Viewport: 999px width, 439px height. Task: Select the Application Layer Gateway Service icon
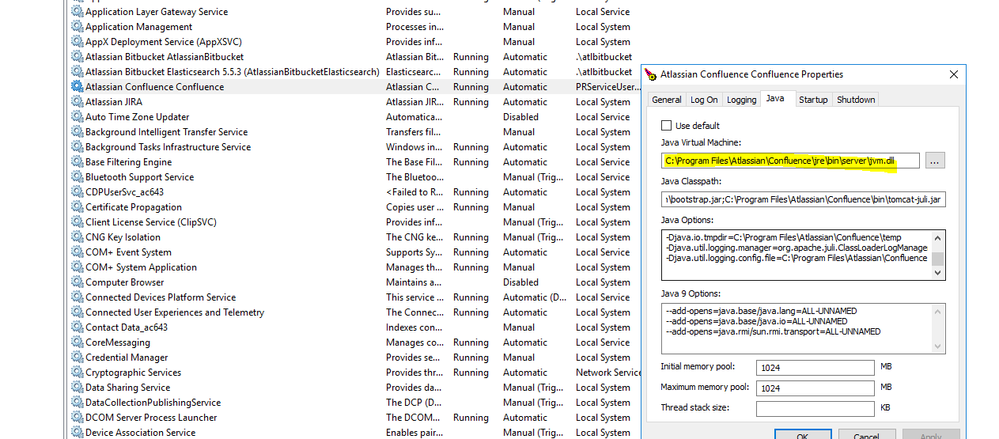tap(77, 11)
